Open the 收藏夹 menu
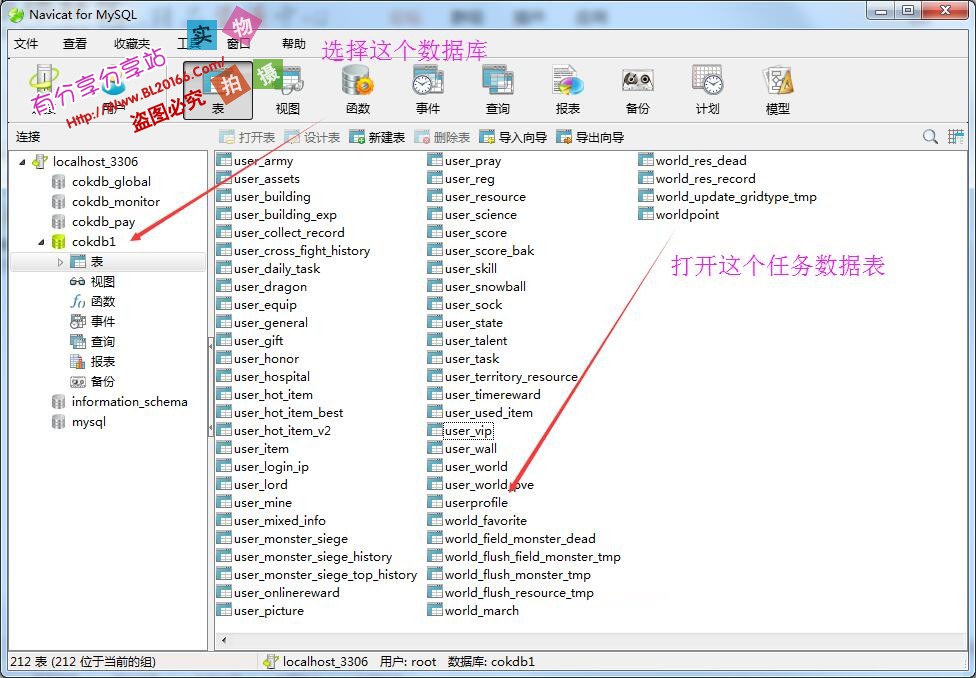Image resolution: width=976 pixels, height=678 pixels. [x=132, y=44]
